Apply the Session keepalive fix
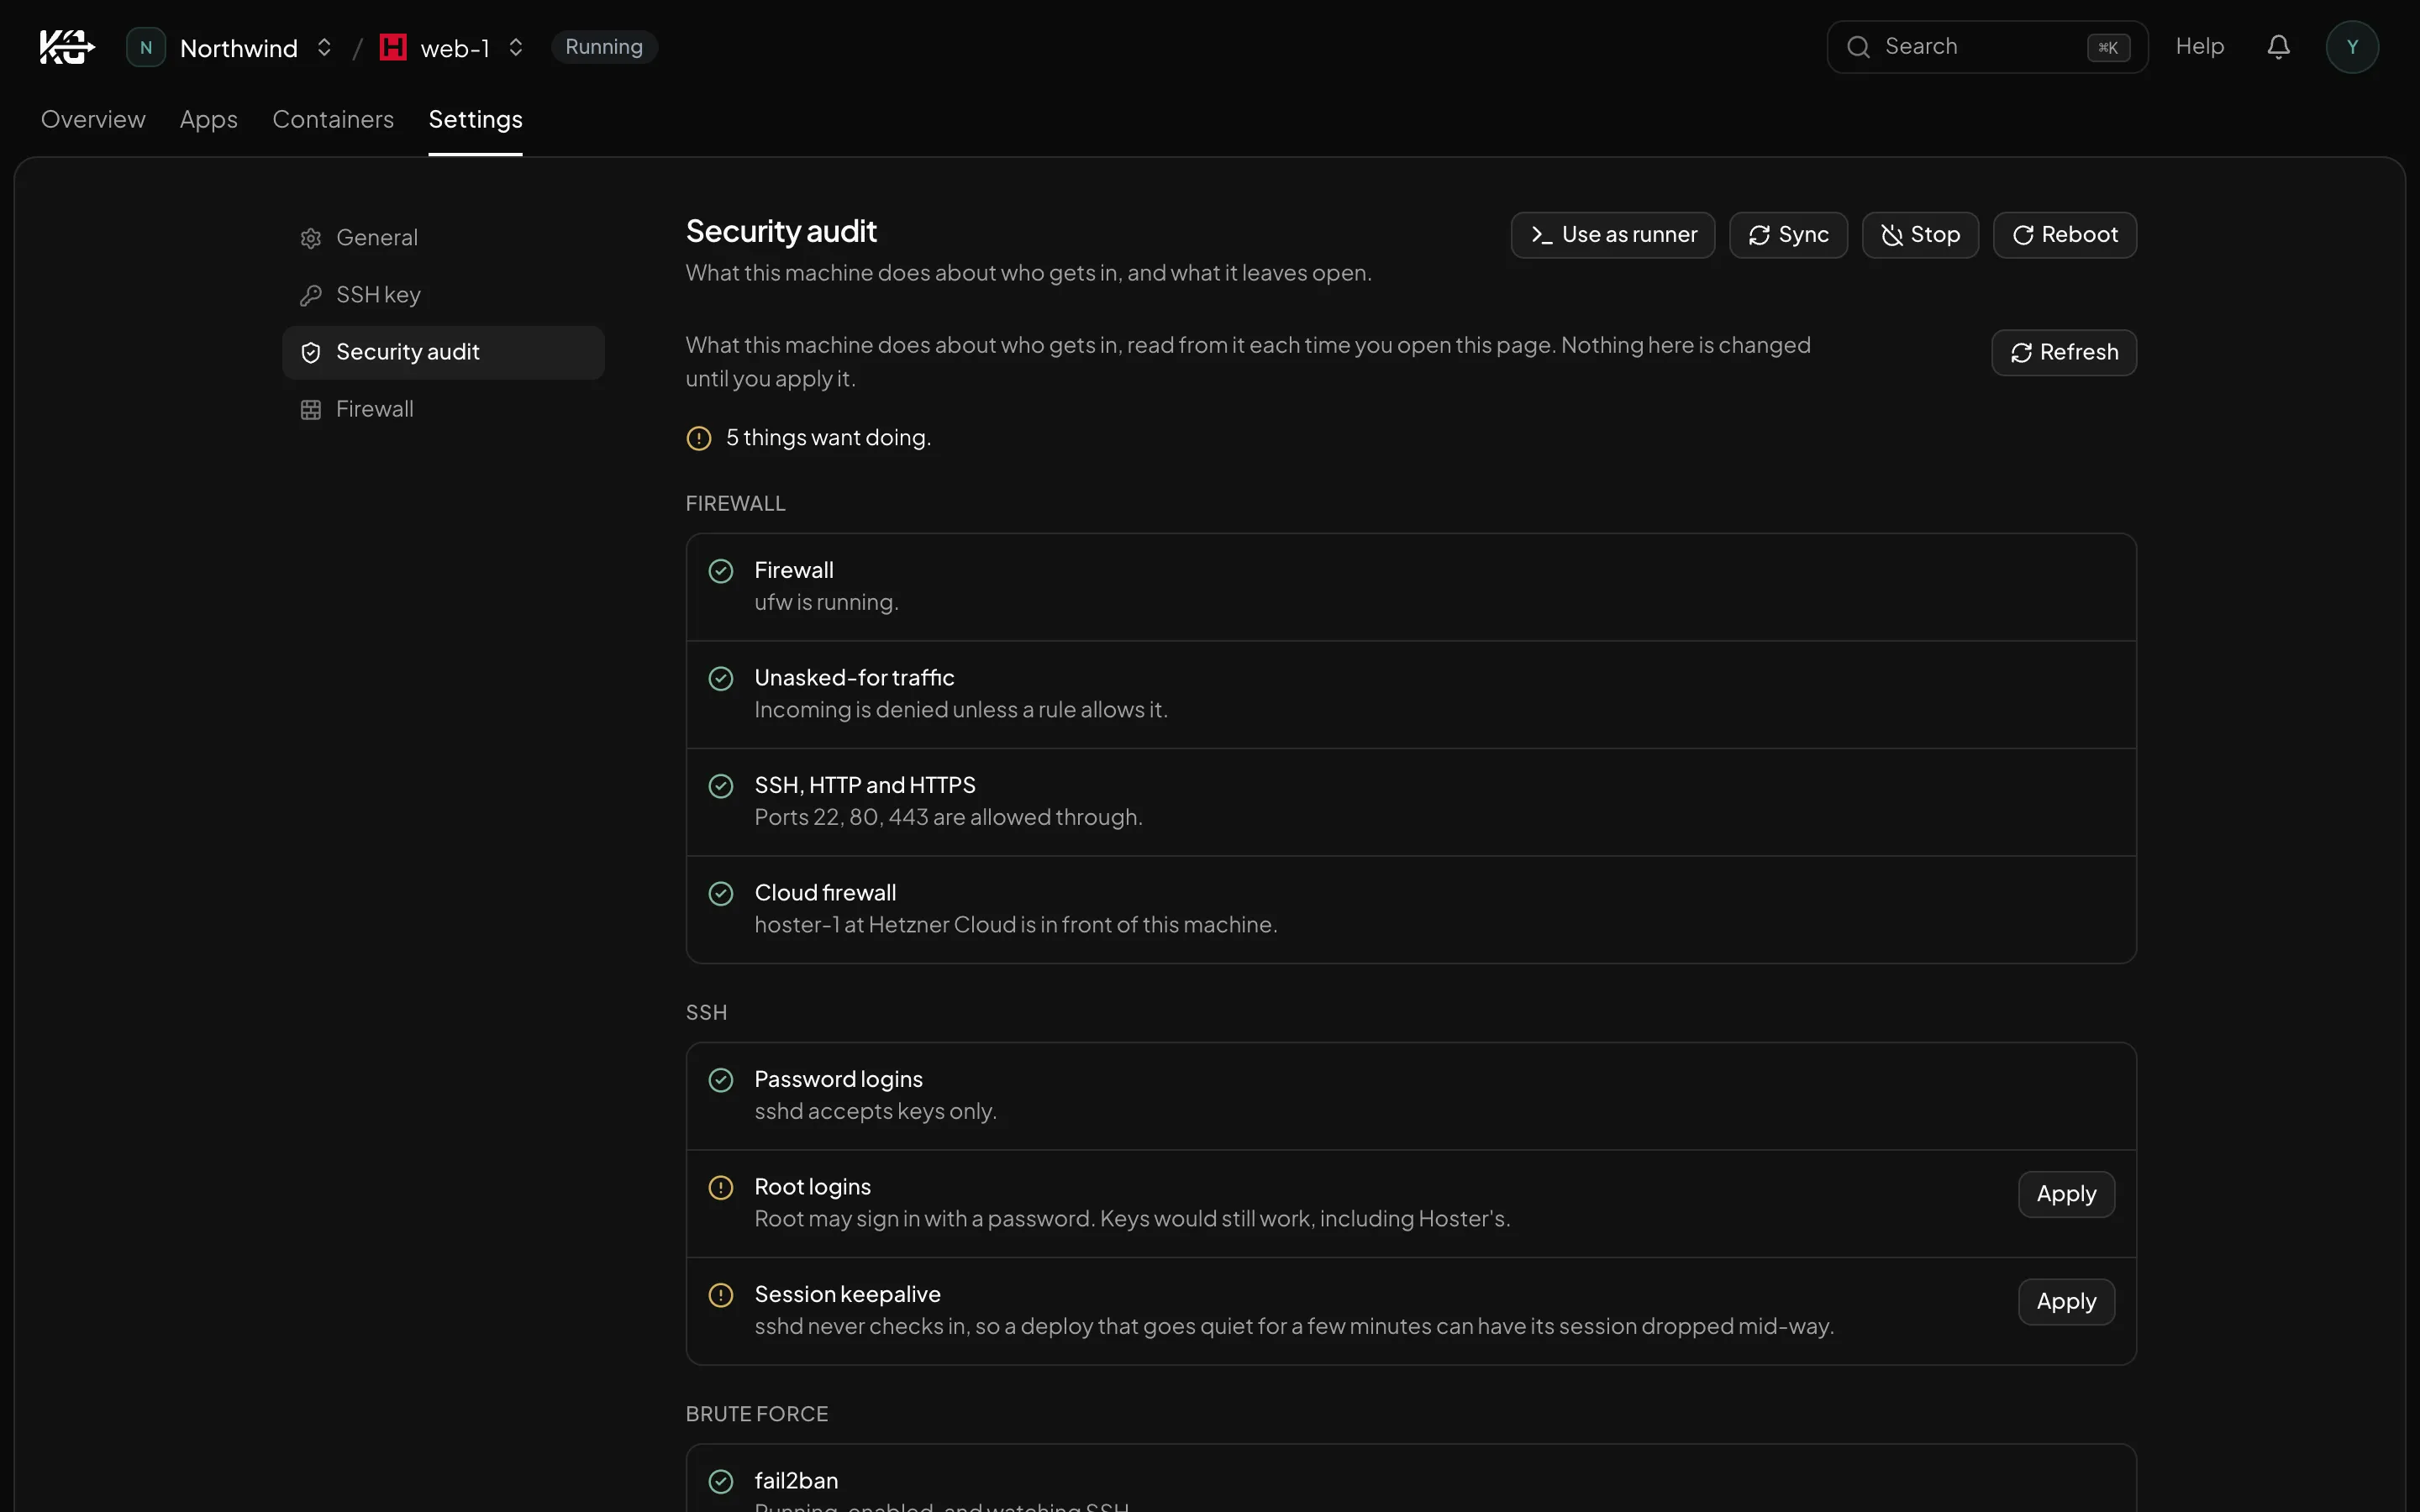The height and width of the screenshot is (1512, 2420). click(x=2066, y=1302)
